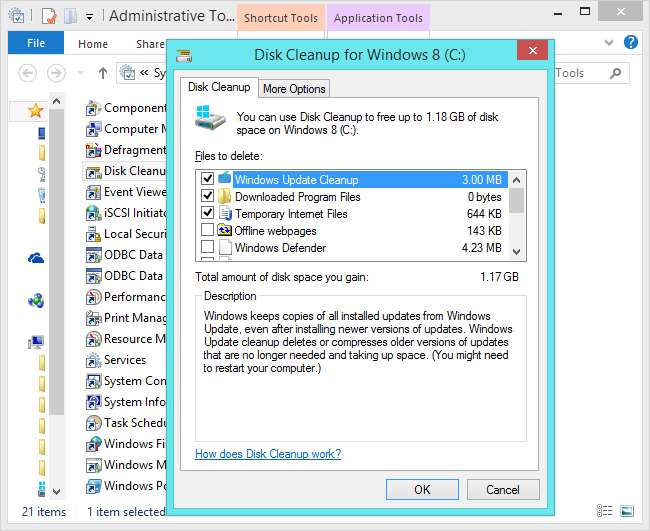
Task: Select Computer Management shortcut in Explorer
Action: [125, 129]
